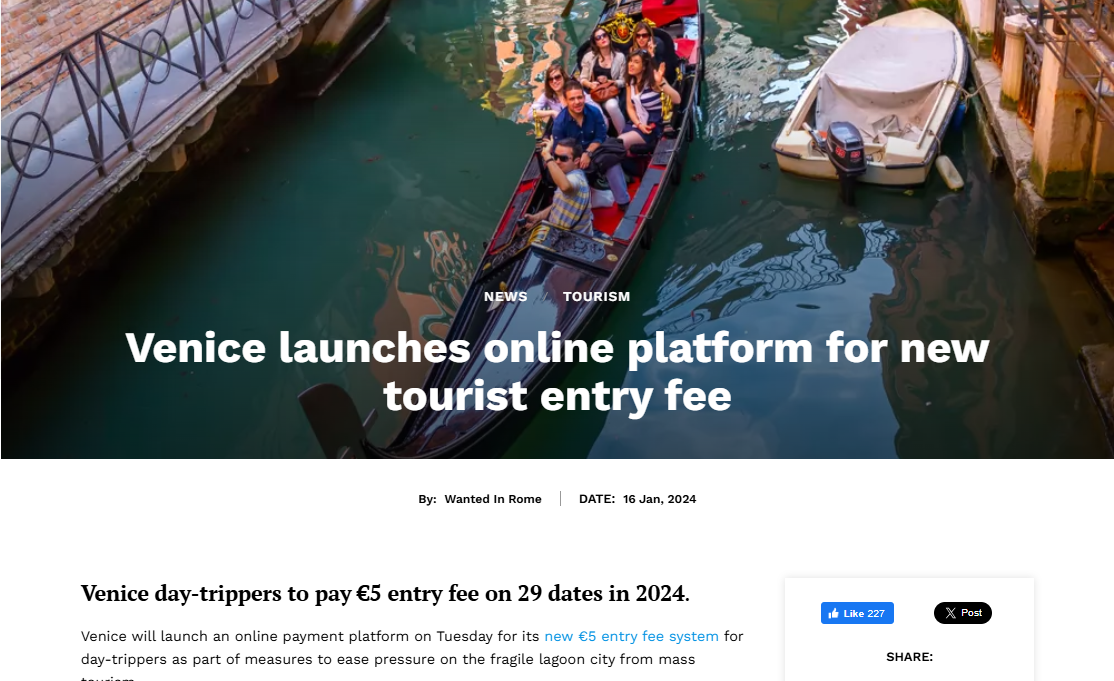Image resolution: width=1114 pixels, height=681 pixels.
Task: Click the thumbs-up icon in Like button
Action: [833, 614]
